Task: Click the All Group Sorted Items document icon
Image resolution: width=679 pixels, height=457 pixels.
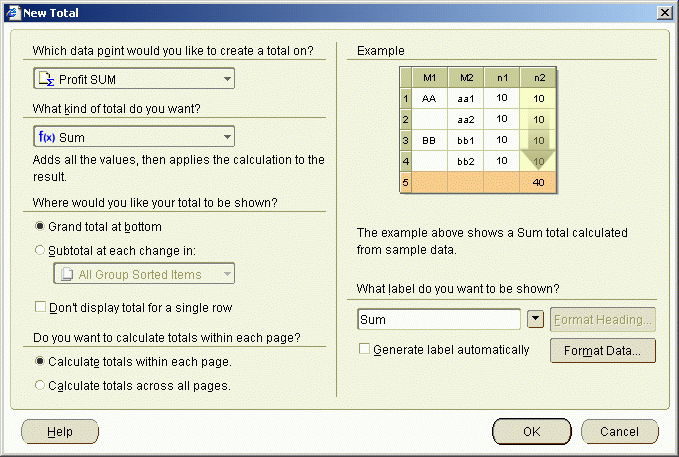Action: (x=67, y=274)
